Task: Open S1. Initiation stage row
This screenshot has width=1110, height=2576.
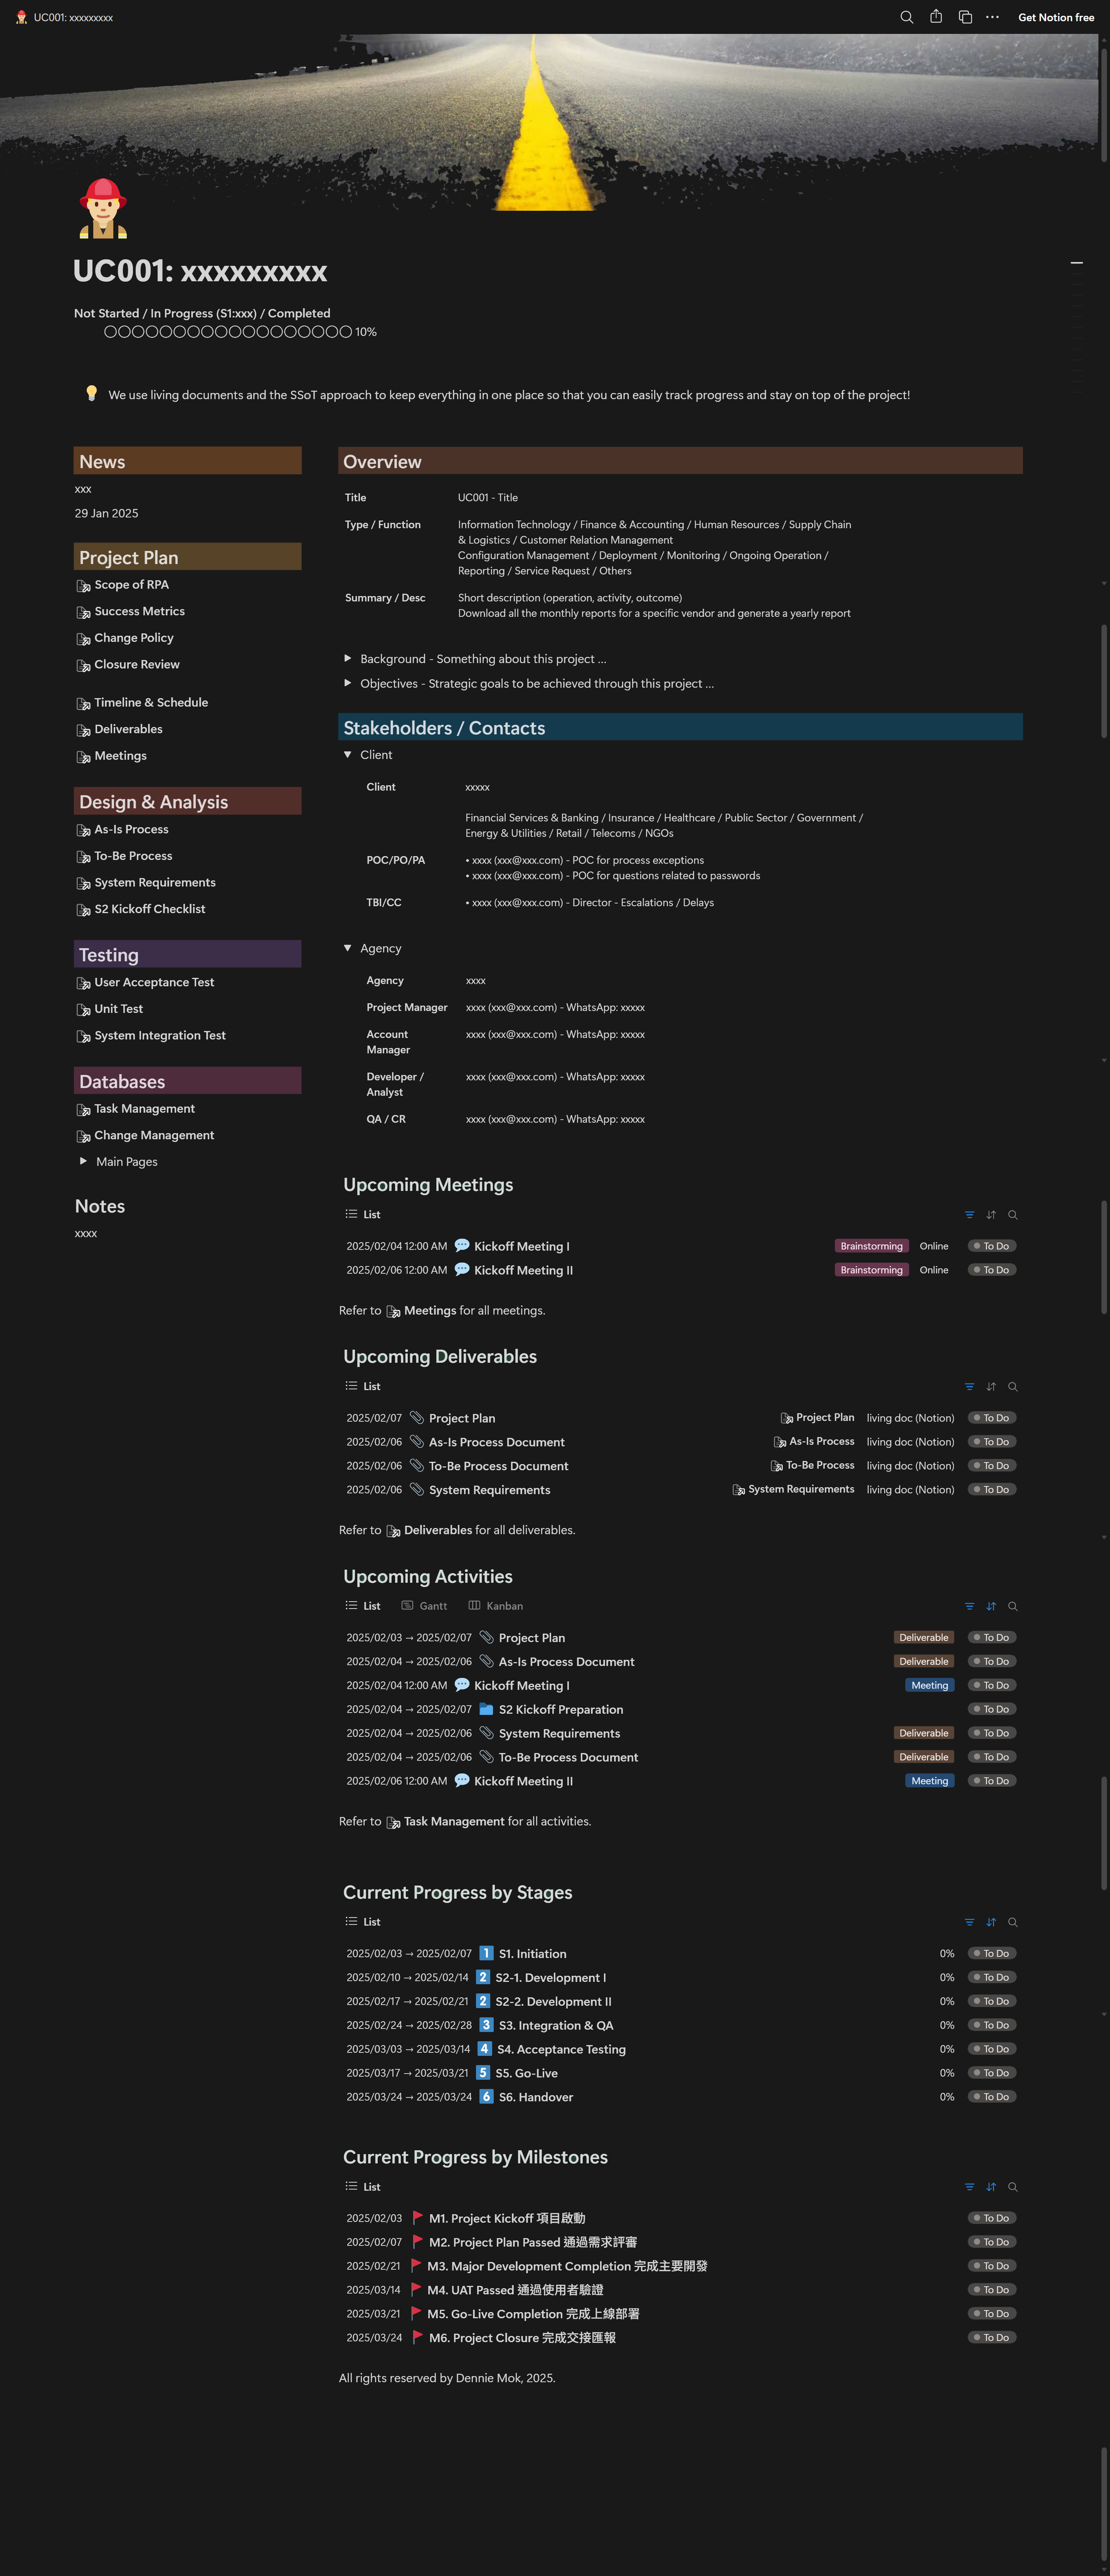Action: (532, 1954)
